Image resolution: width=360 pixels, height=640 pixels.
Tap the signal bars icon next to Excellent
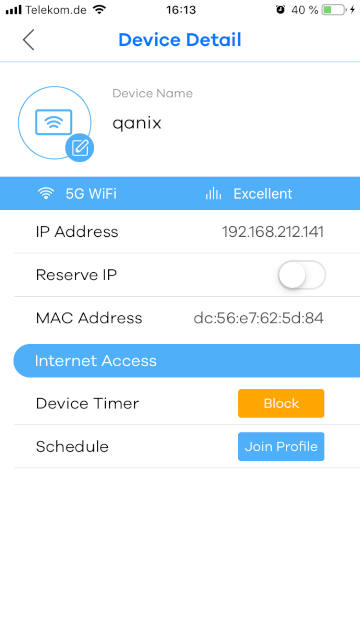(x=213, y=193)
